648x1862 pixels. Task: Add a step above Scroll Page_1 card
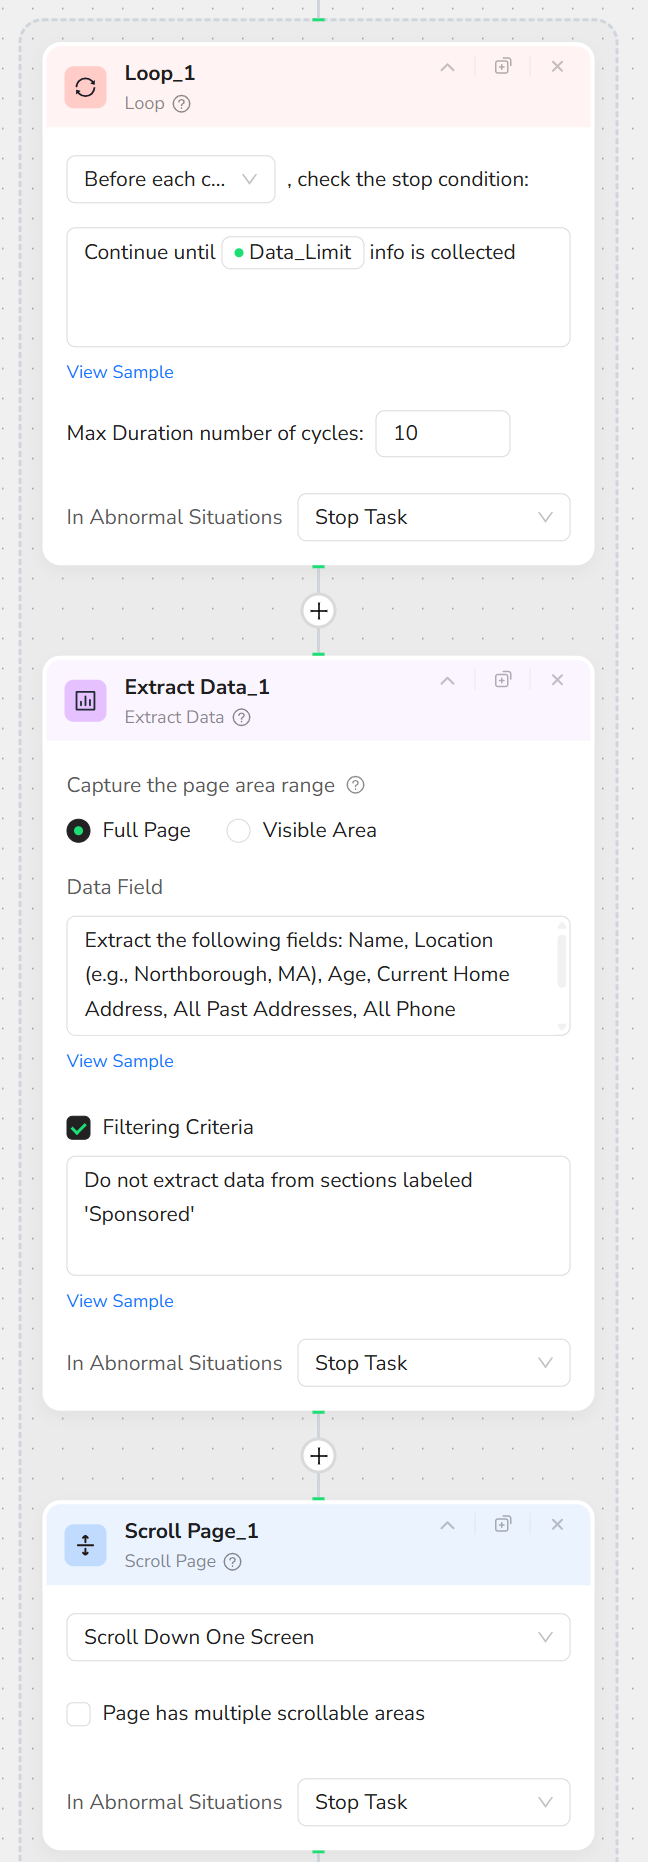pos(318,1456)
